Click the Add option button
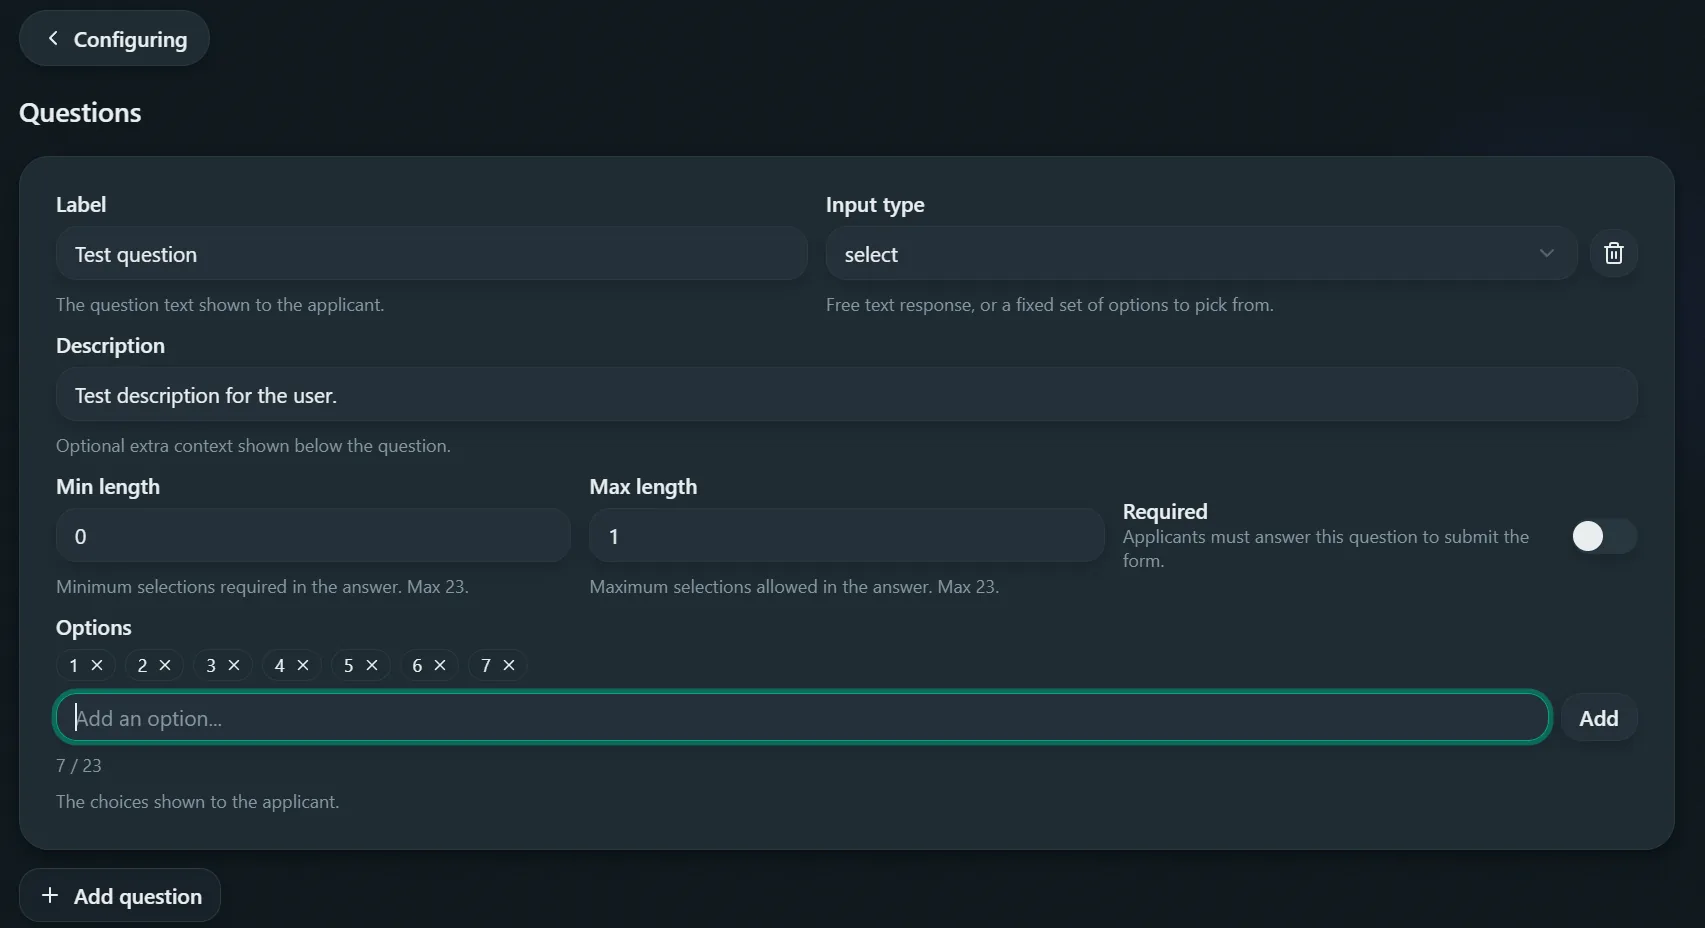 (x=1598, y=718)
